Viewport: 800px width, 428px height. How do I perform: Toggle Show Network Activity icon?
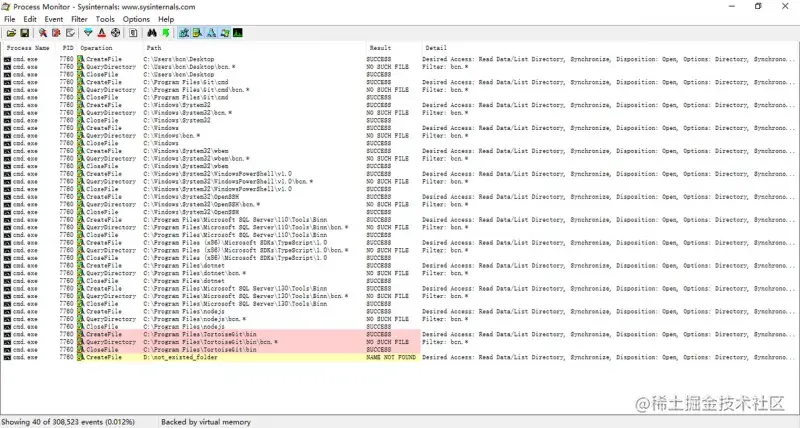[x=211, y=33]
